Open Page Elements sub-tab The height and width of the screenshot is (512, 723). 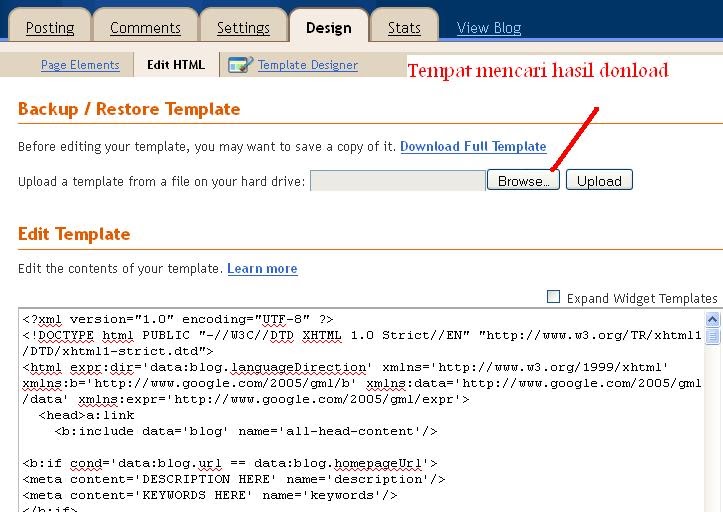click(x=80, y=65)
